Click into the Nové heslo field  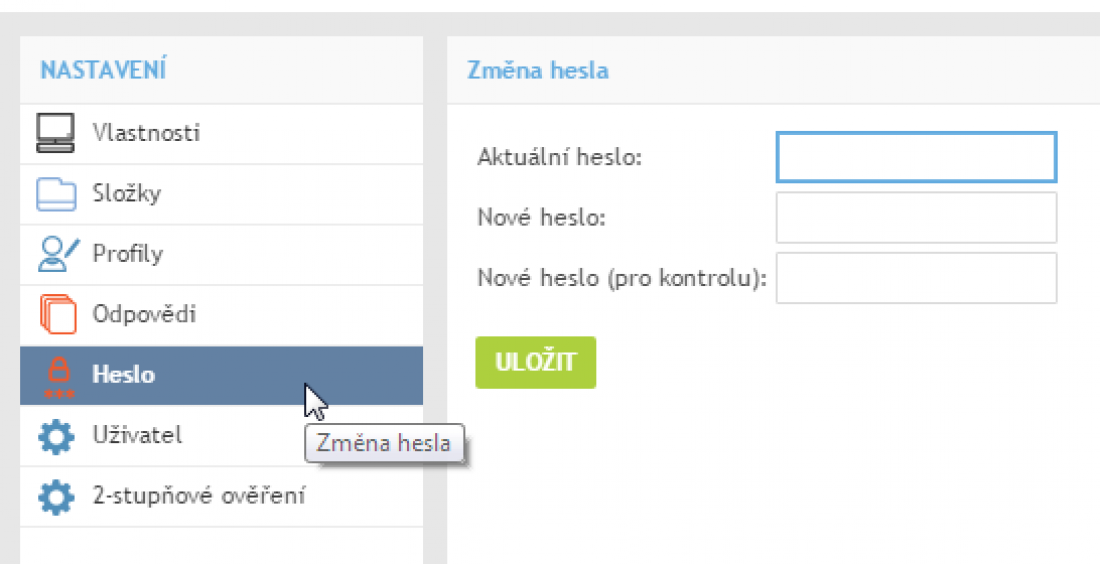coord(915,217)
